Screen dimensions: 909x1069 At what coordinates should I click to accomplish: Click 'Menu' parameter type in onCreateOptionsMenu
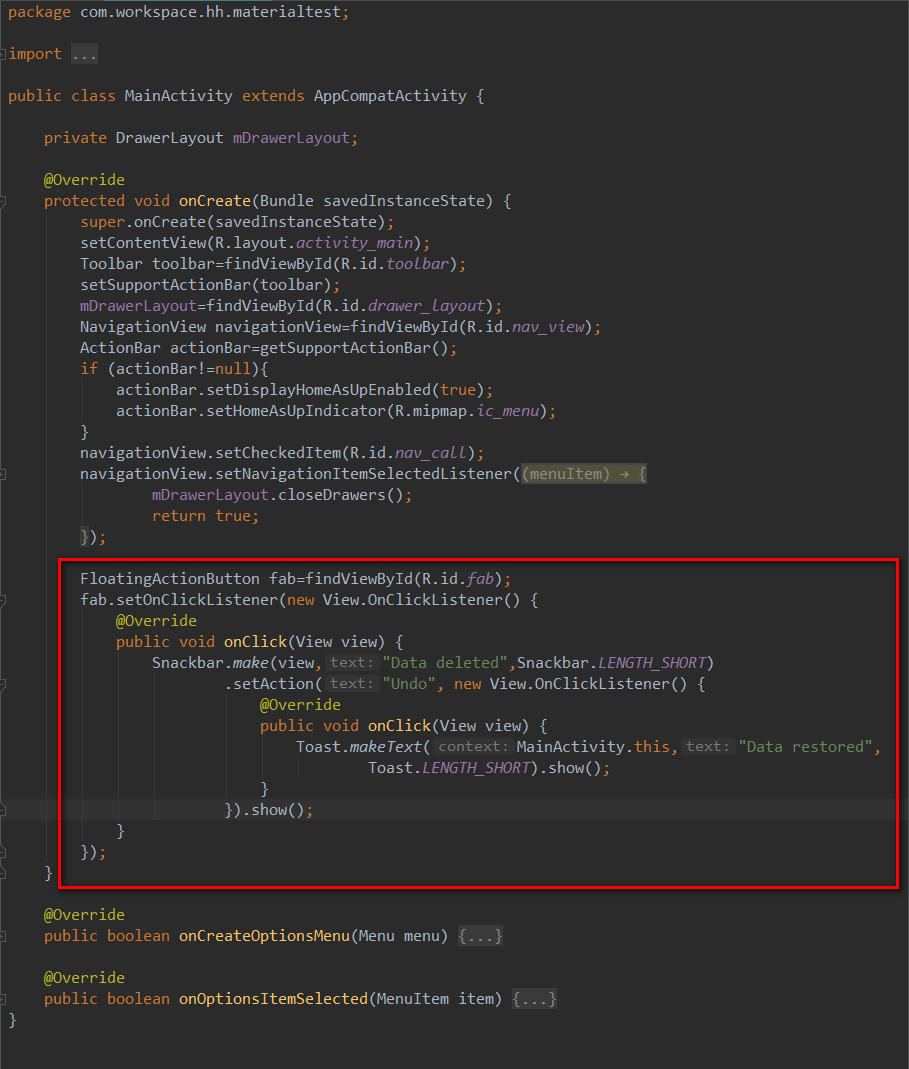coord(377,936)
